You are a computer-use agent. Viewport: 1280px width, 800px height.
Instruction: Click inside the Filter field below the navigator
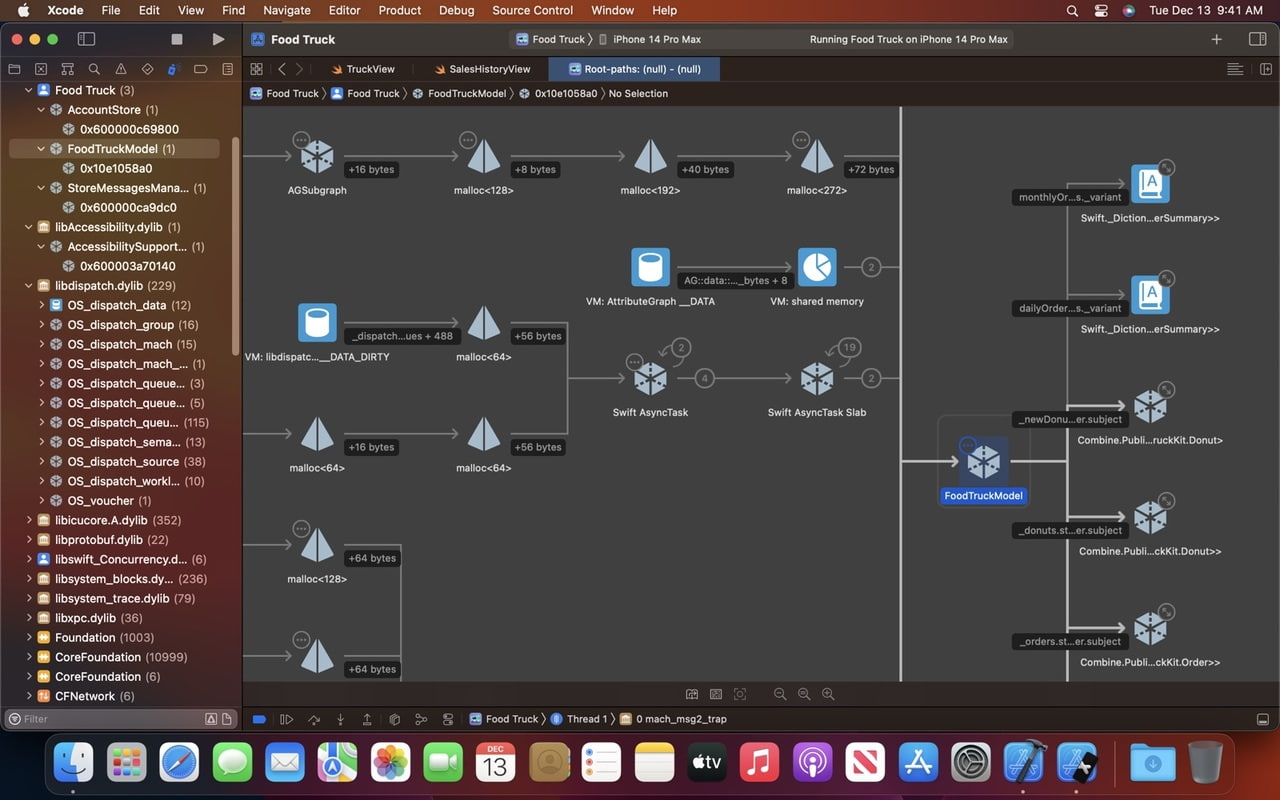coord(100,718)
